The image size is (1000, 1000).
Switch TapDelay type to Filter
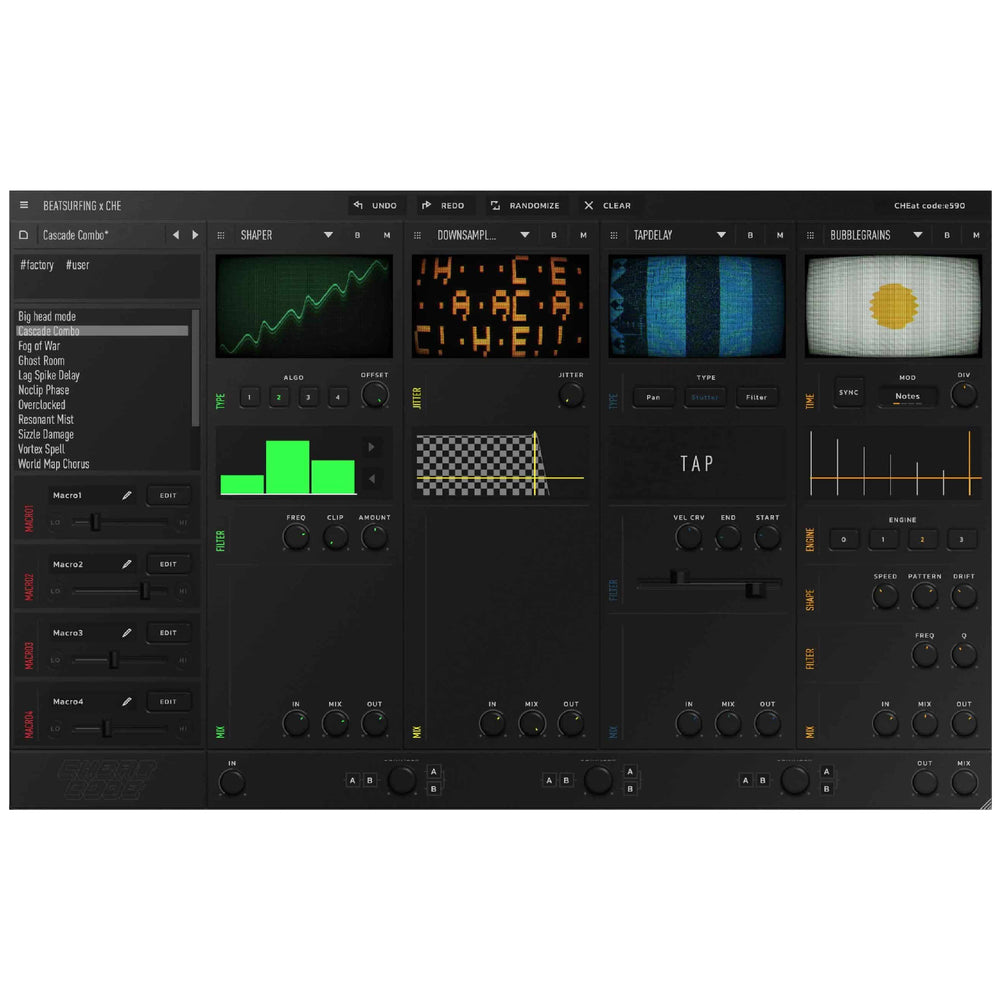[757, 397]
